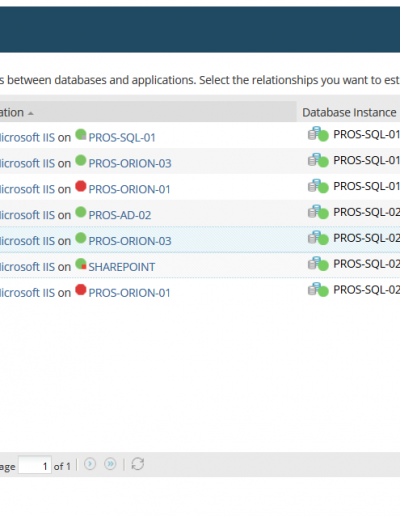Click the Database Instance column header
400x516 pixels.
pyautogui.click(x=349, y=112)
